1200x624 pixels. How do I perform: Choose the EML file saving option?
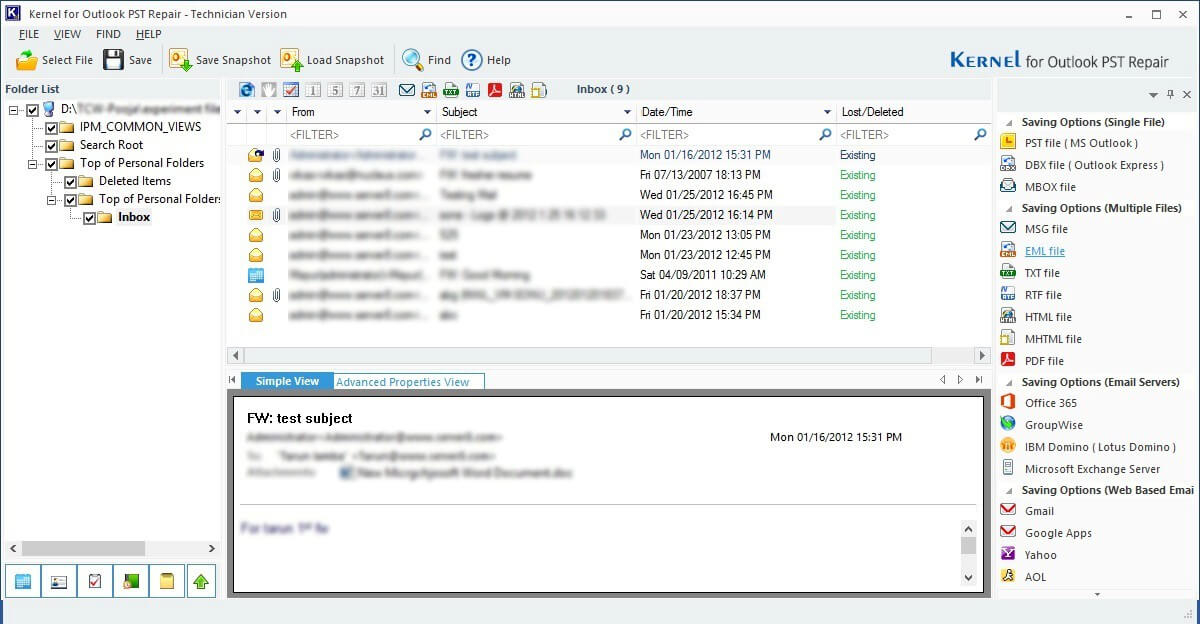pos(1045,251)
